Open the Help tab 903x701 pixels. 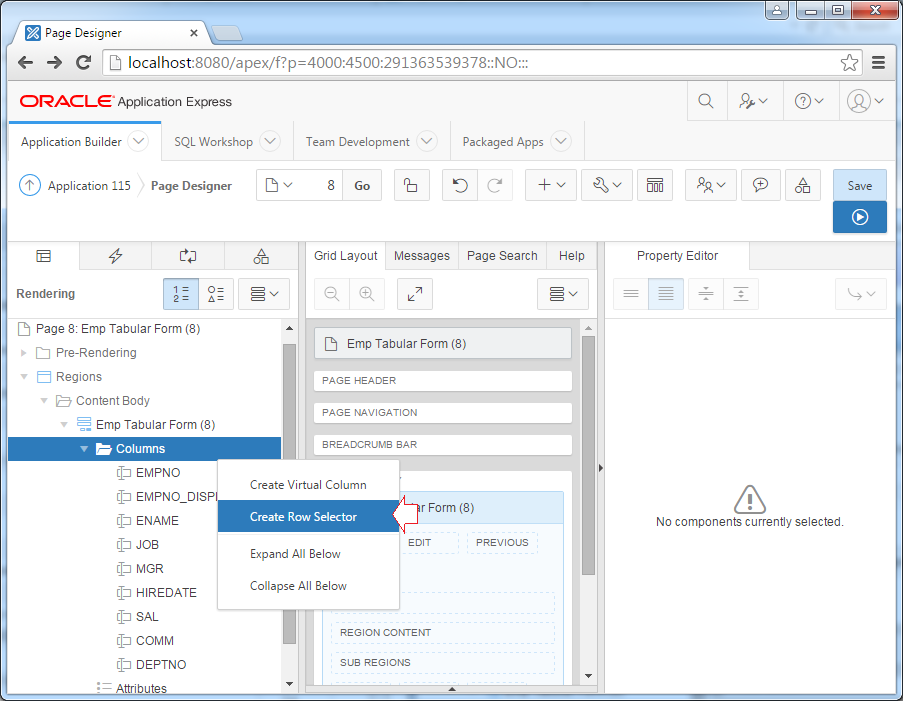(x=571, y=256)
